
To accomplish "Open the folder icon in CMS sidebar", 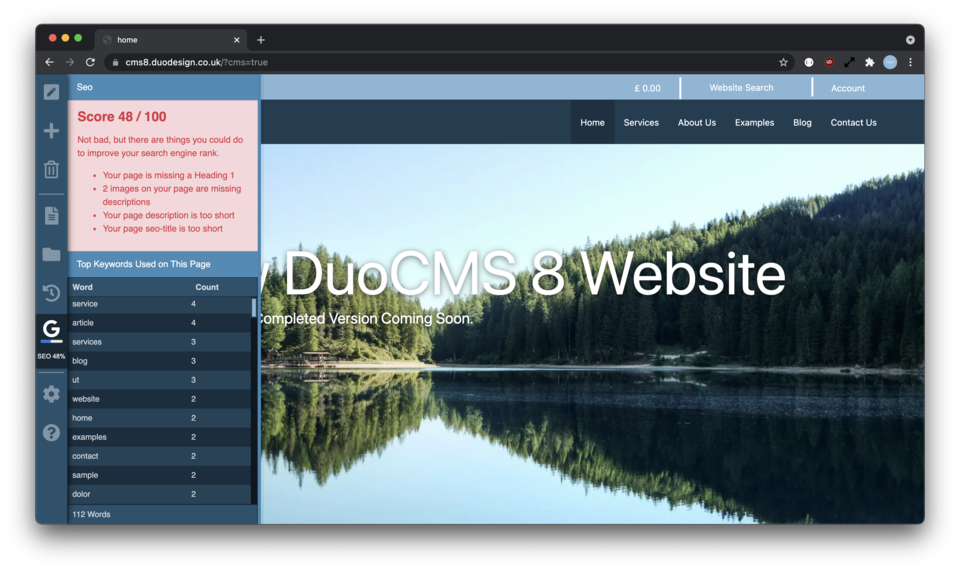I will (x=51, y=255).
